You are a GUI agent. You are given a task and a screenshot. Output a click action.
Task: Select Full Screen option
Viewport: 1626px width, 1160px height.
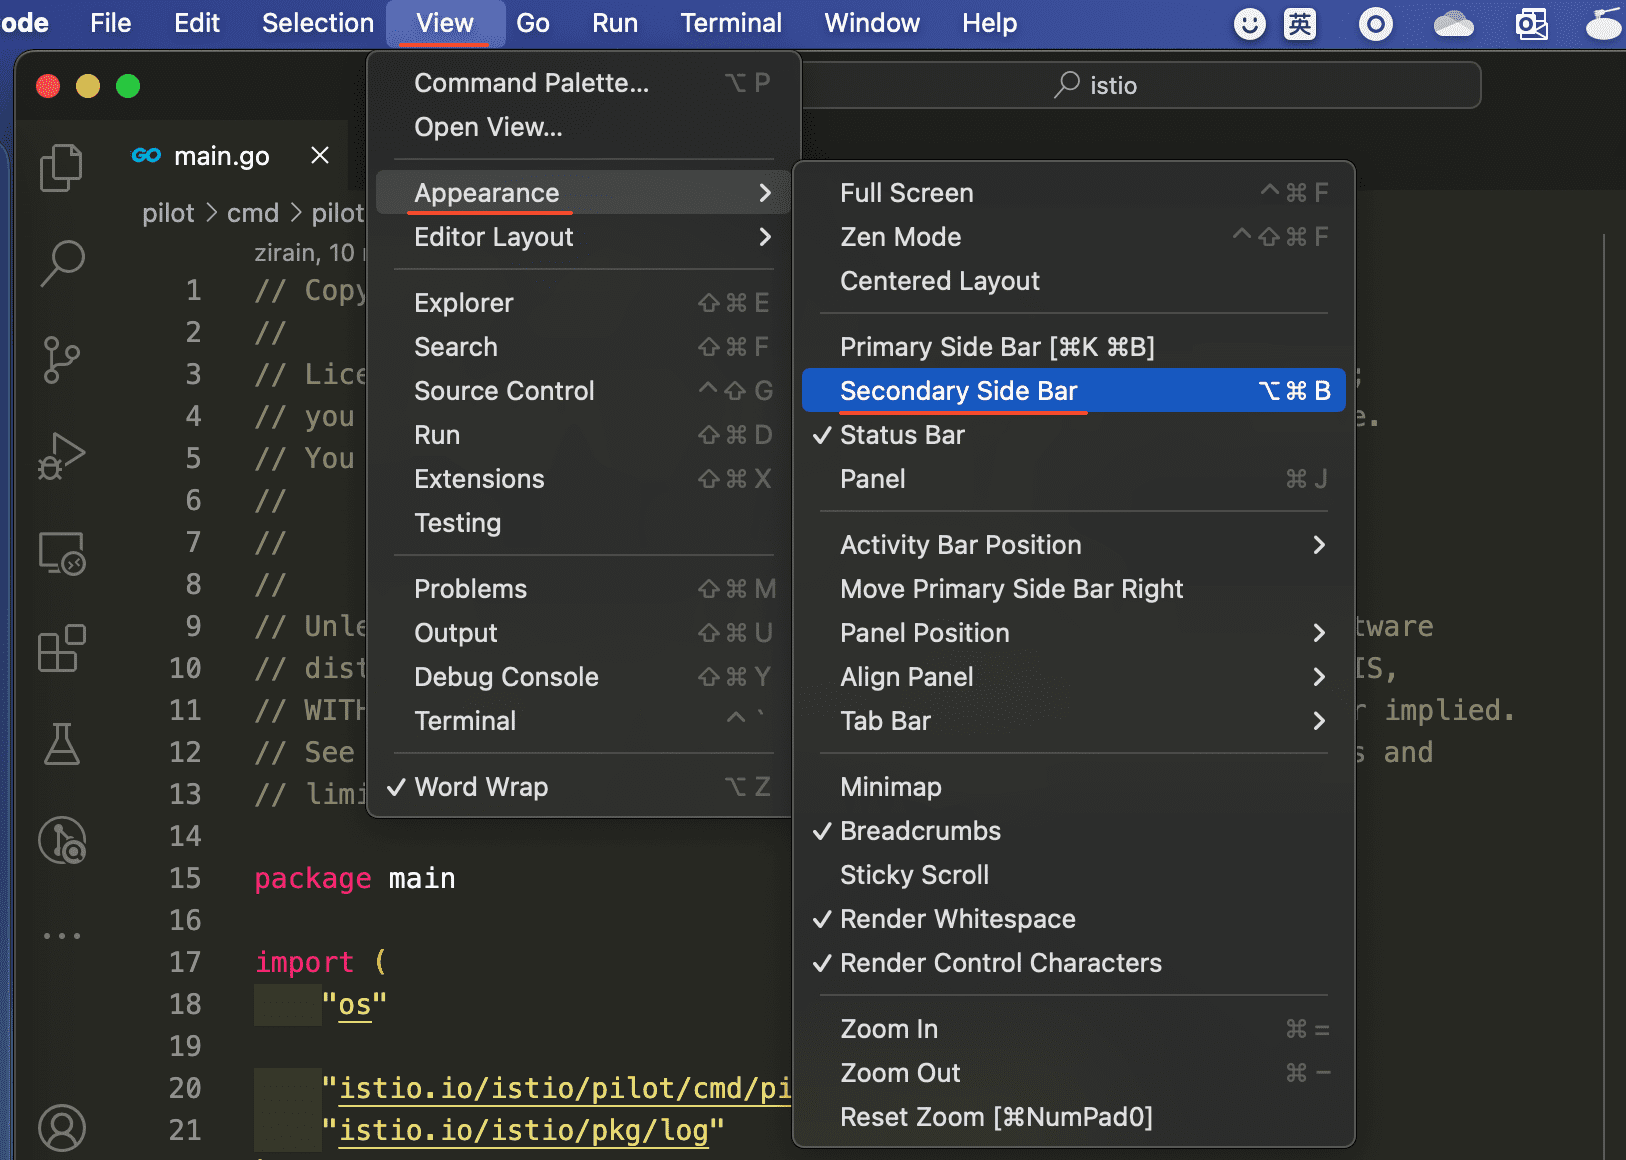coord(1074,193)
